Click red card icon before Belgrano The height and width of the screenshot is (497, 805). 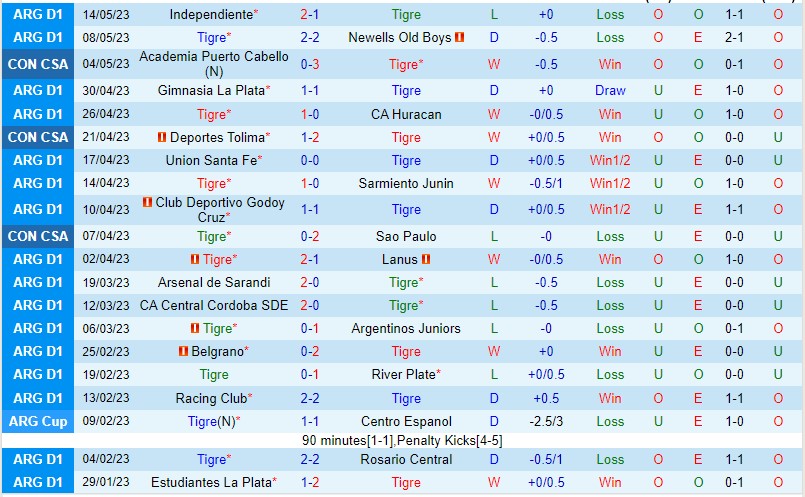click(183, 351)
